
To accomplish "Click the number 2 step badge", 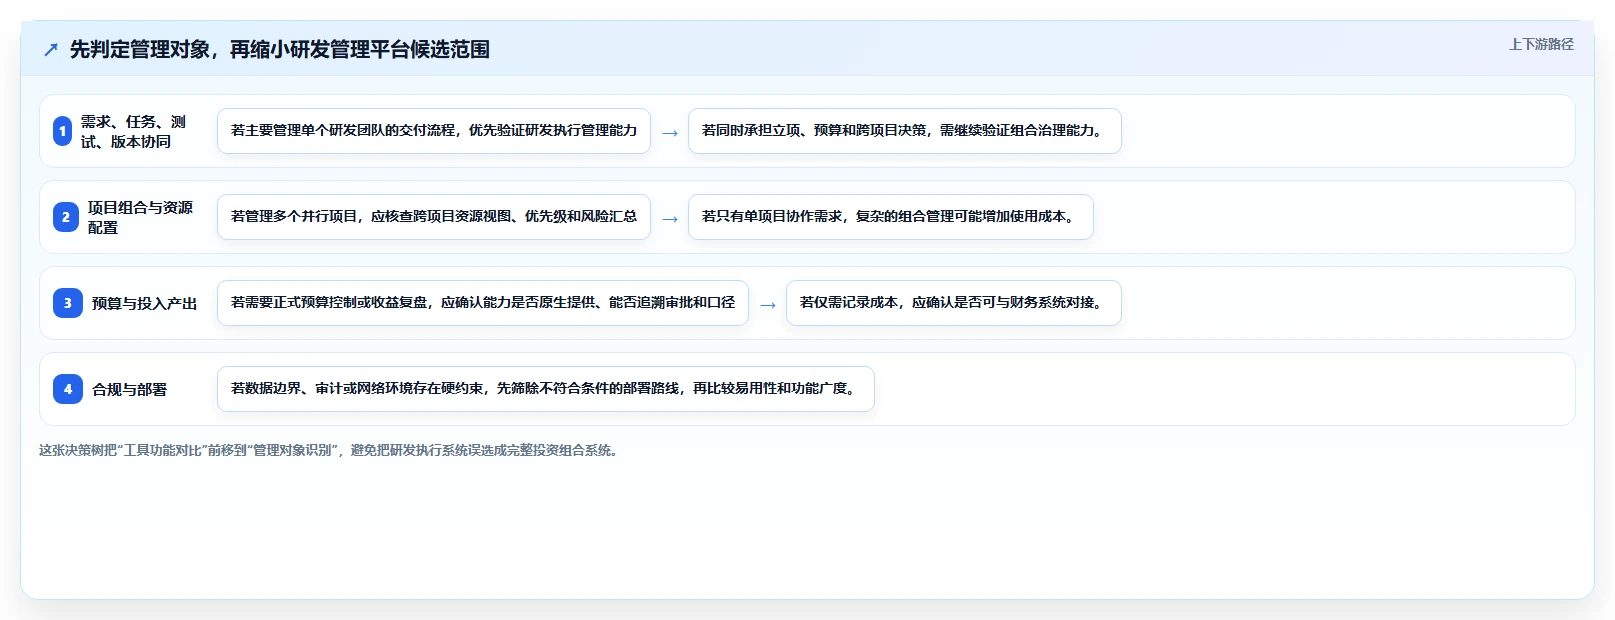I will (x=66, y=217).
